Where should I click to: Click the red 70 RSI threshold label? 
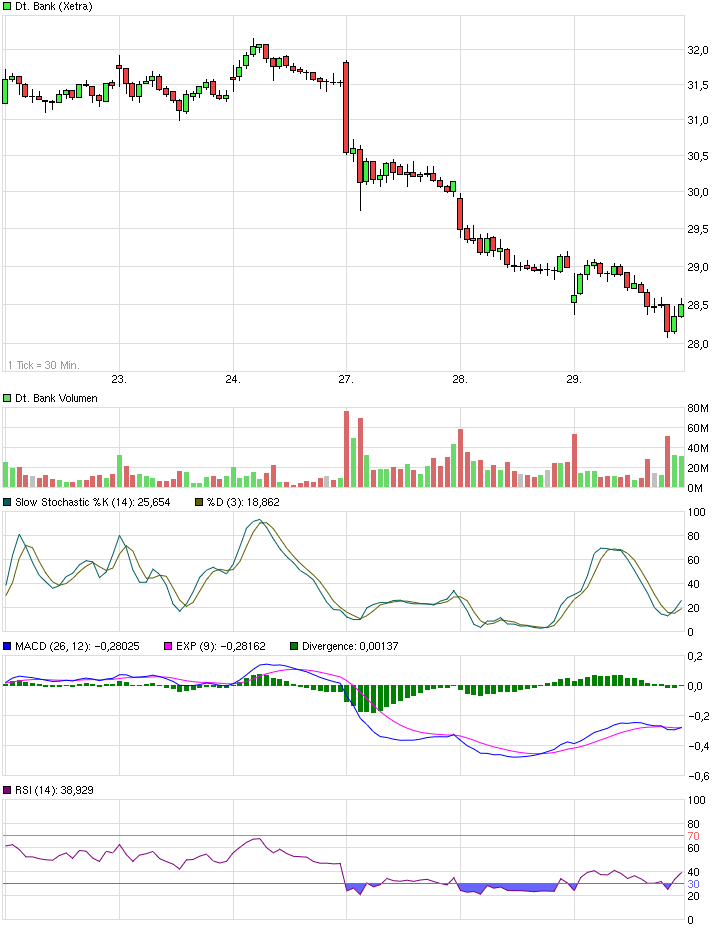(693, 836)
